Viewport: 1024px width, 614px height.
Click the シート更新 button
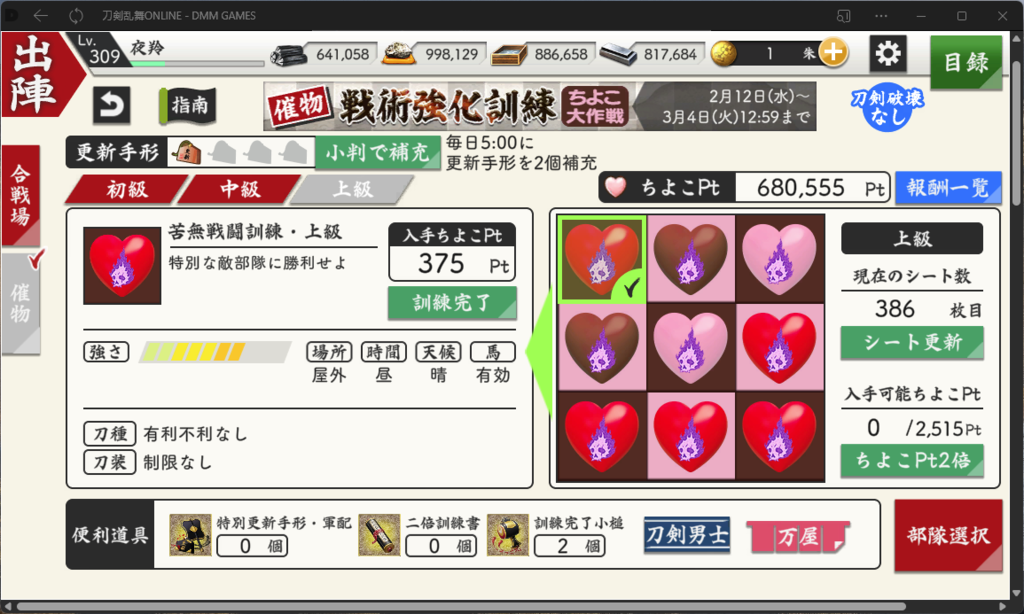[x=912, y=342]
